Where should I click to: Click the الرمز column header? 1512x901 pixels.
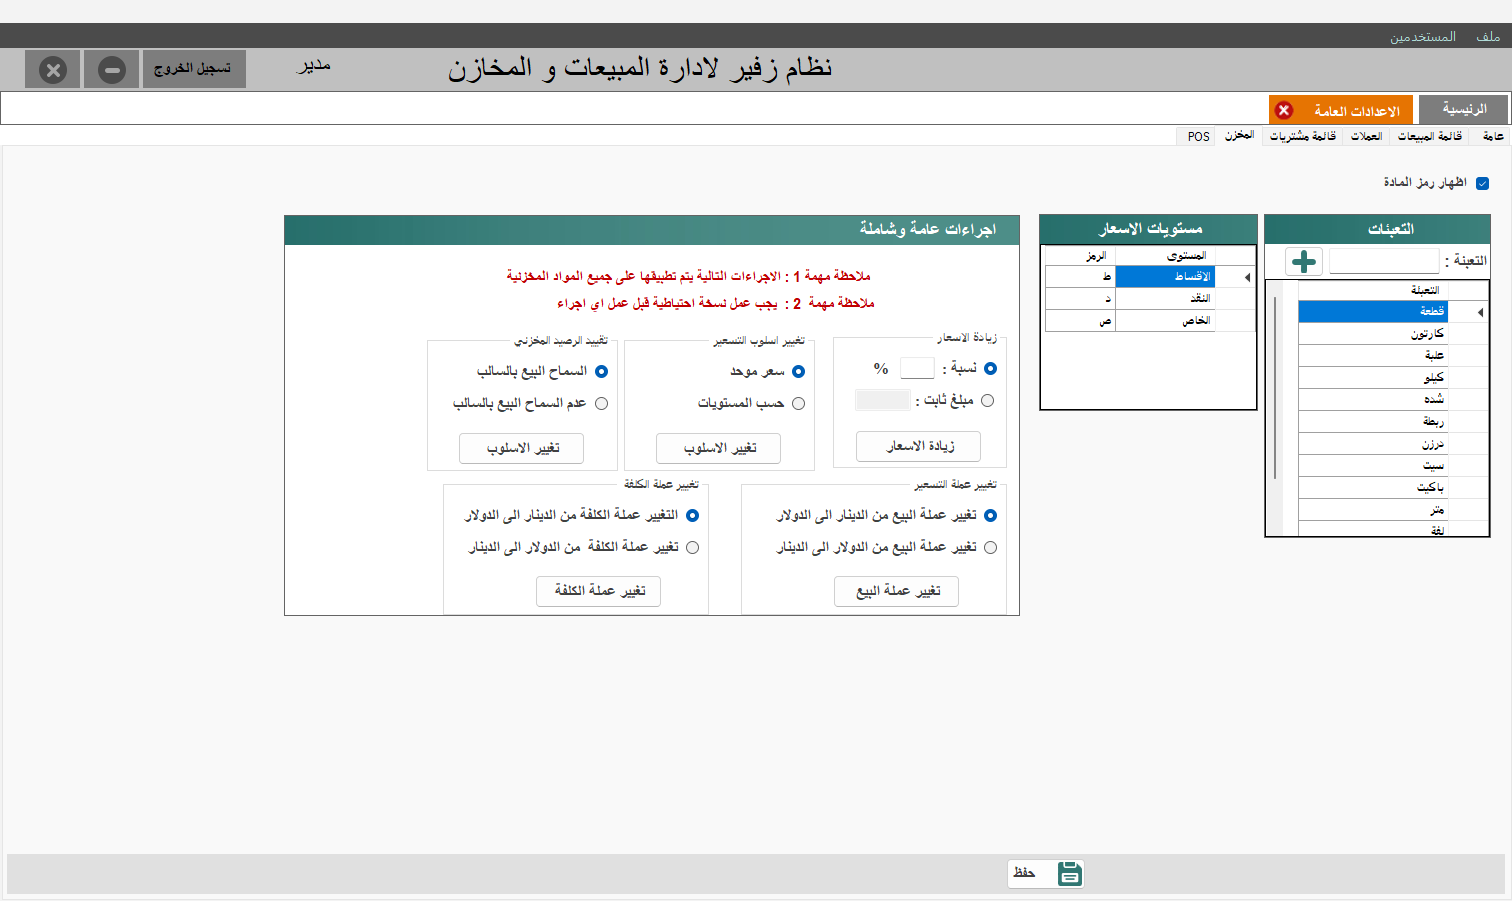1080,256
